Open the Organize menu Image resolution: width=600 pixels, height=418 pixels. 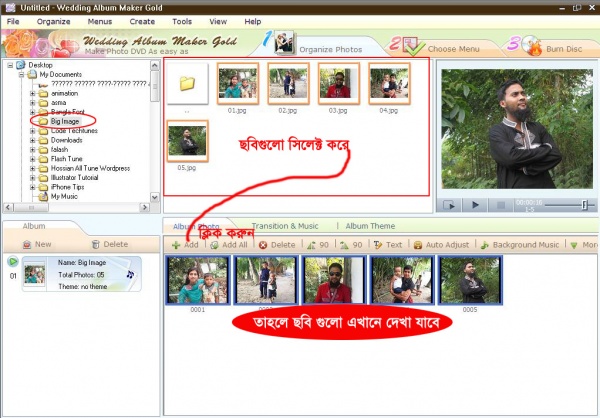(54, 21)
